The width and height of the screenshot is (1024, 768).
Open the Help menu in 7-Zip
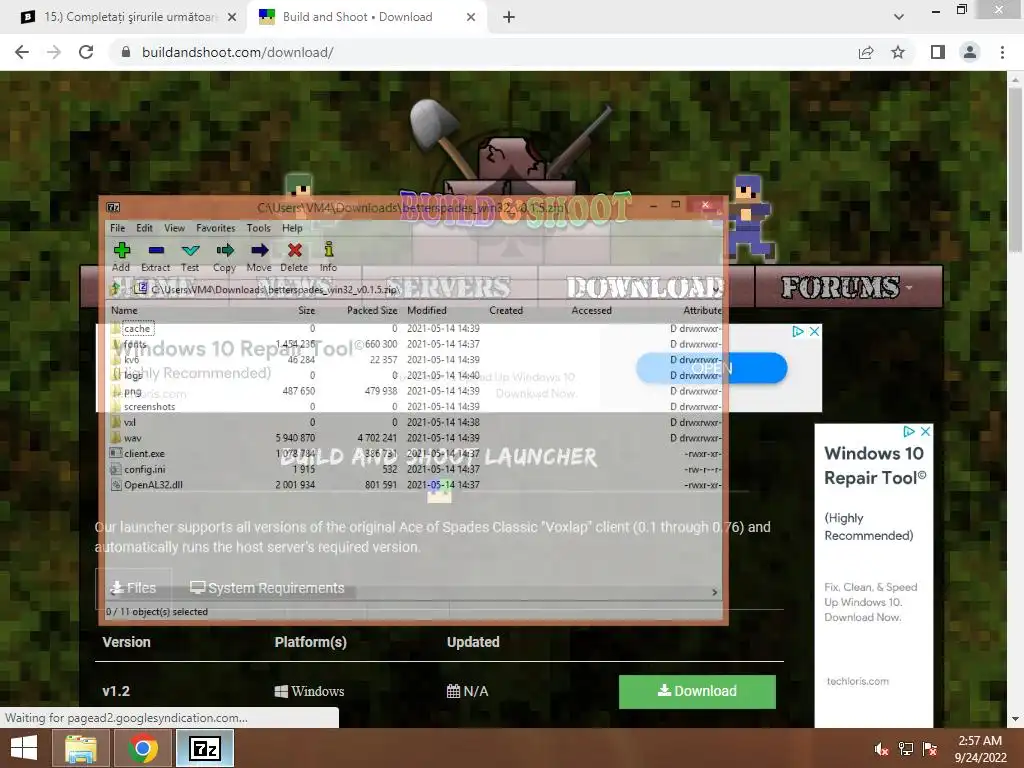click(x=292, y=228)
